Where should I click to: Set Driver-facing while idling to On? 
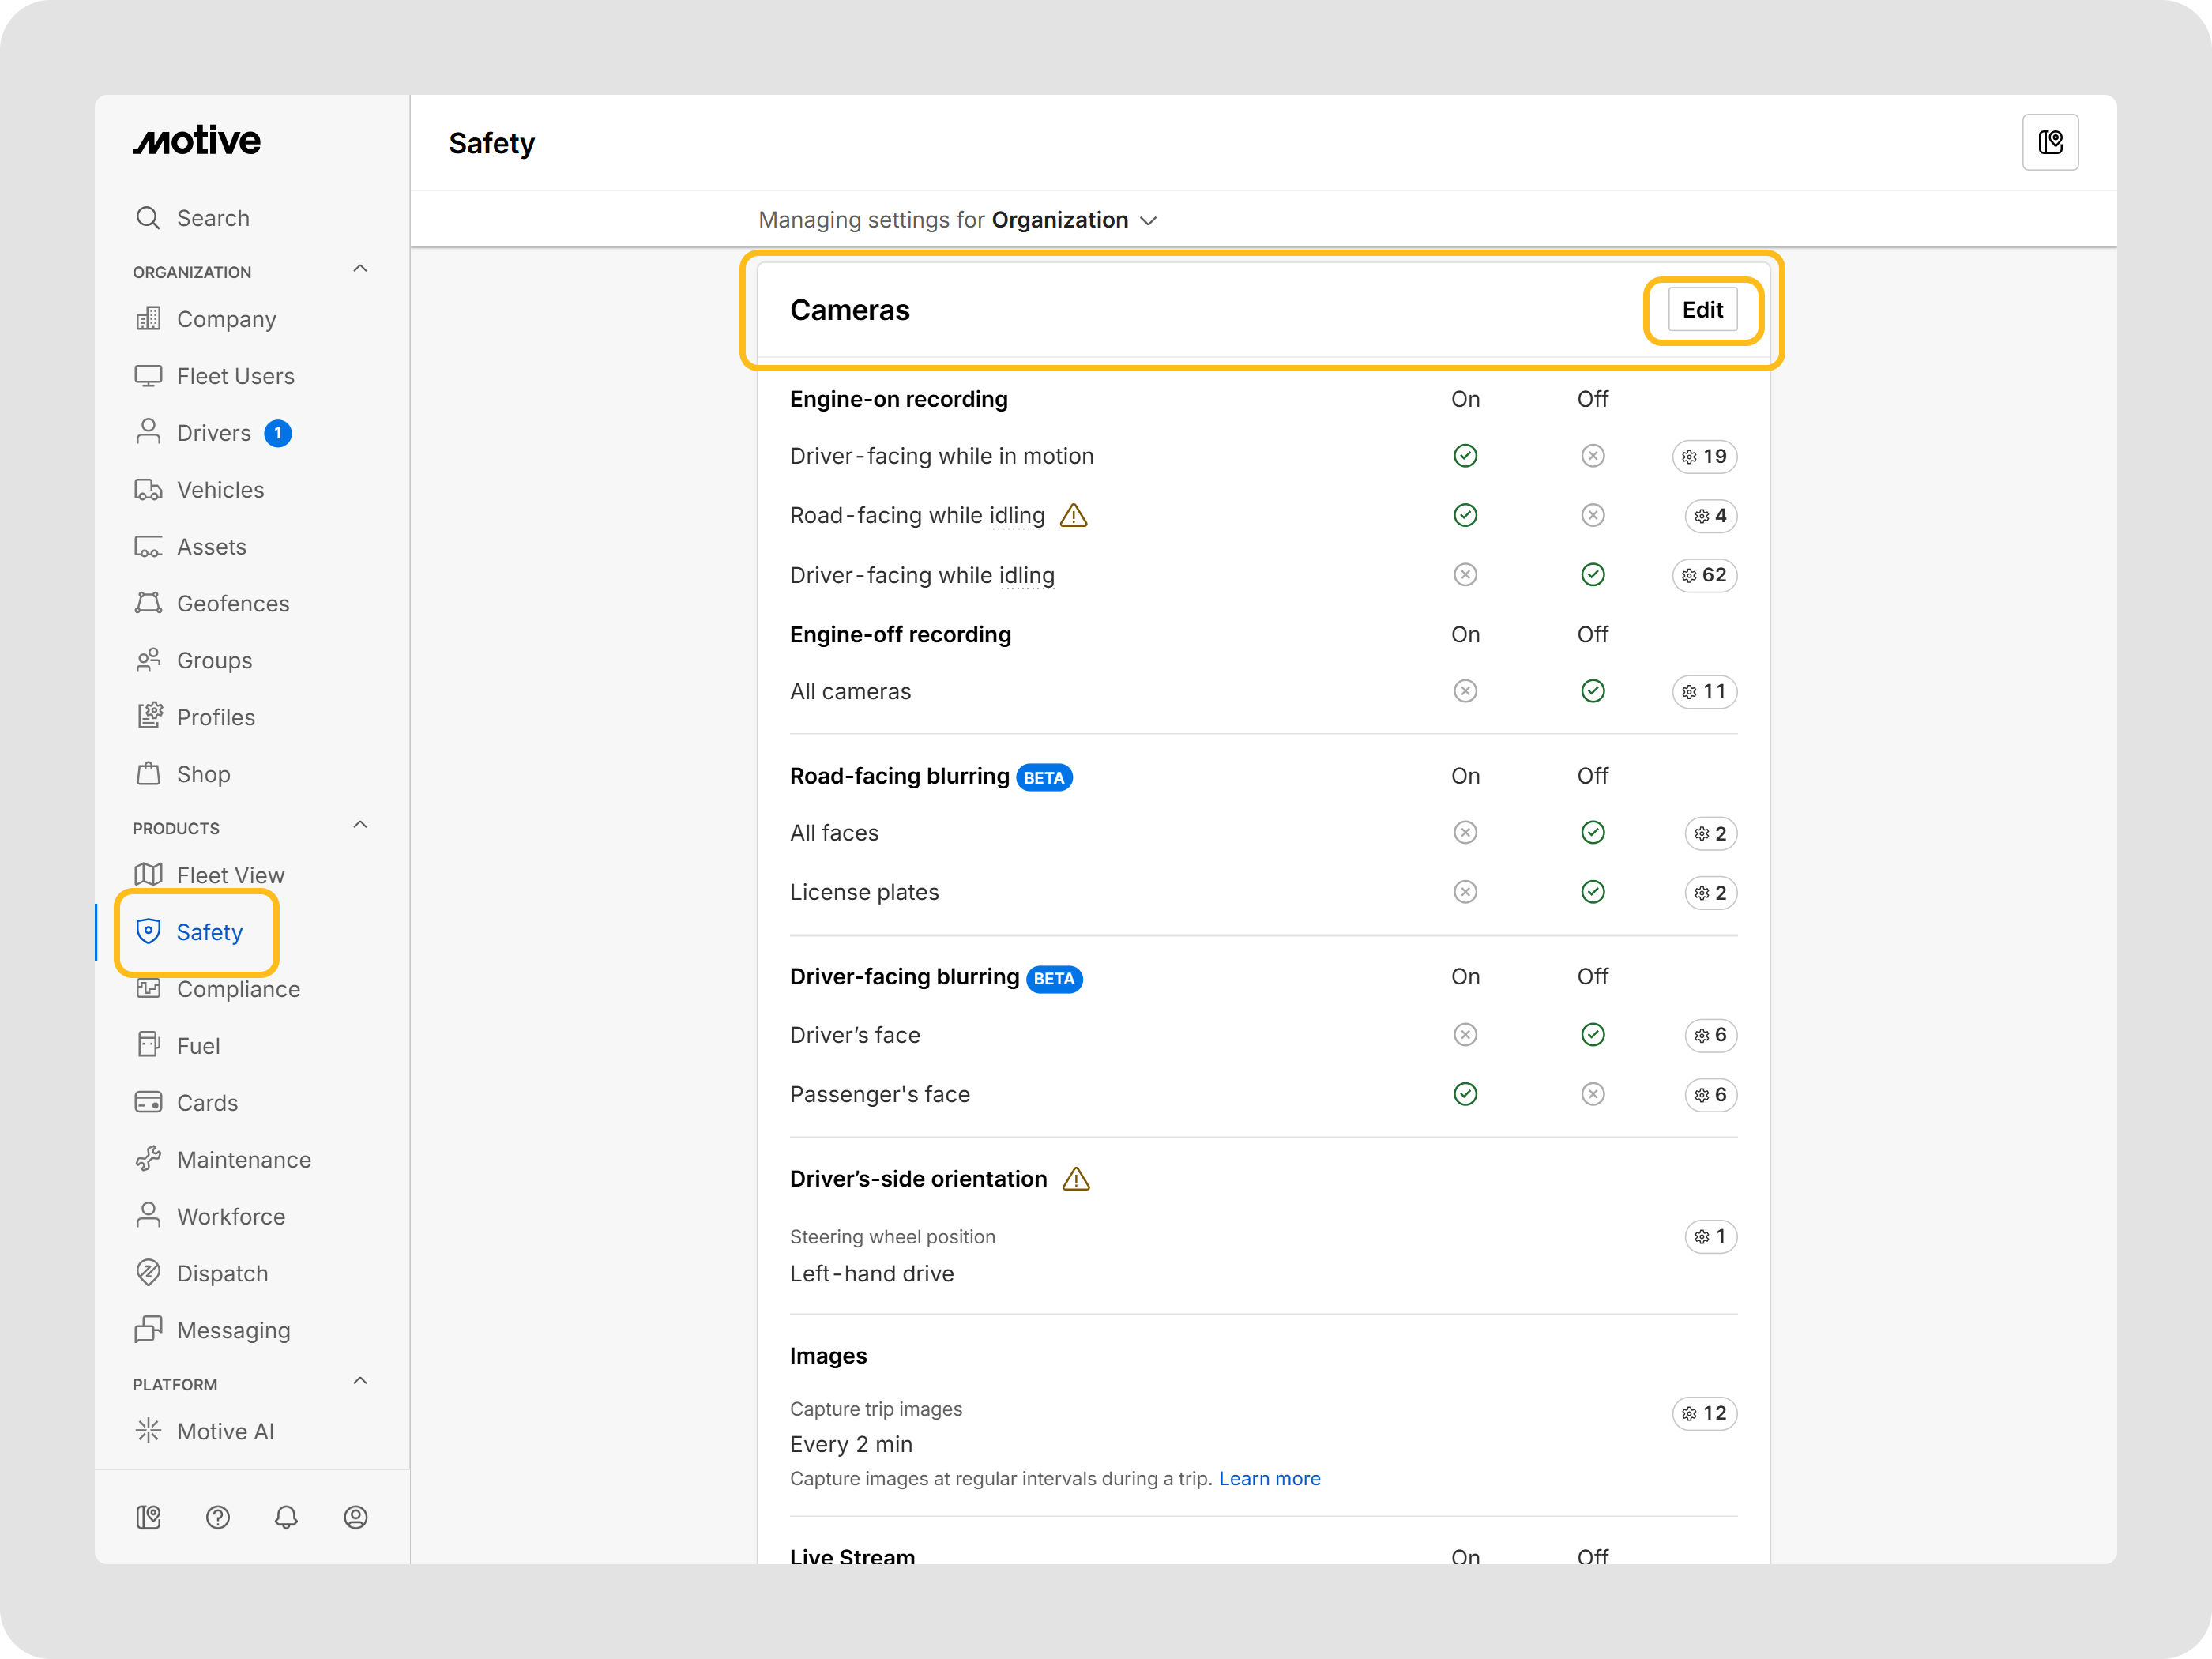(1465, 574)
